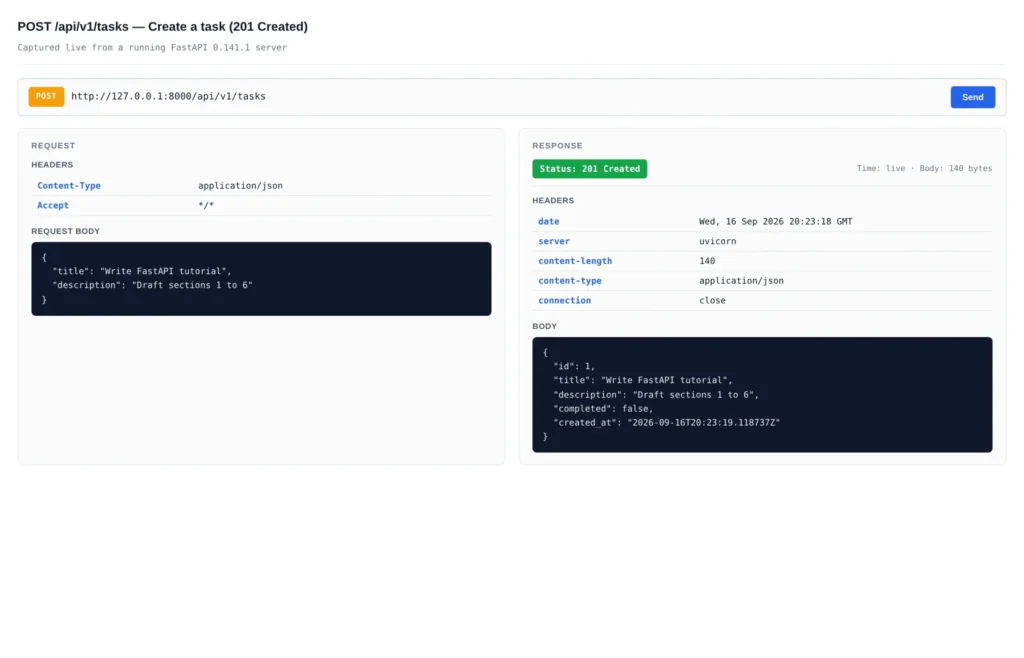The image size is (1024, 658).
Task: Click the Status: 201 Created badge
Action: point(590,169)
